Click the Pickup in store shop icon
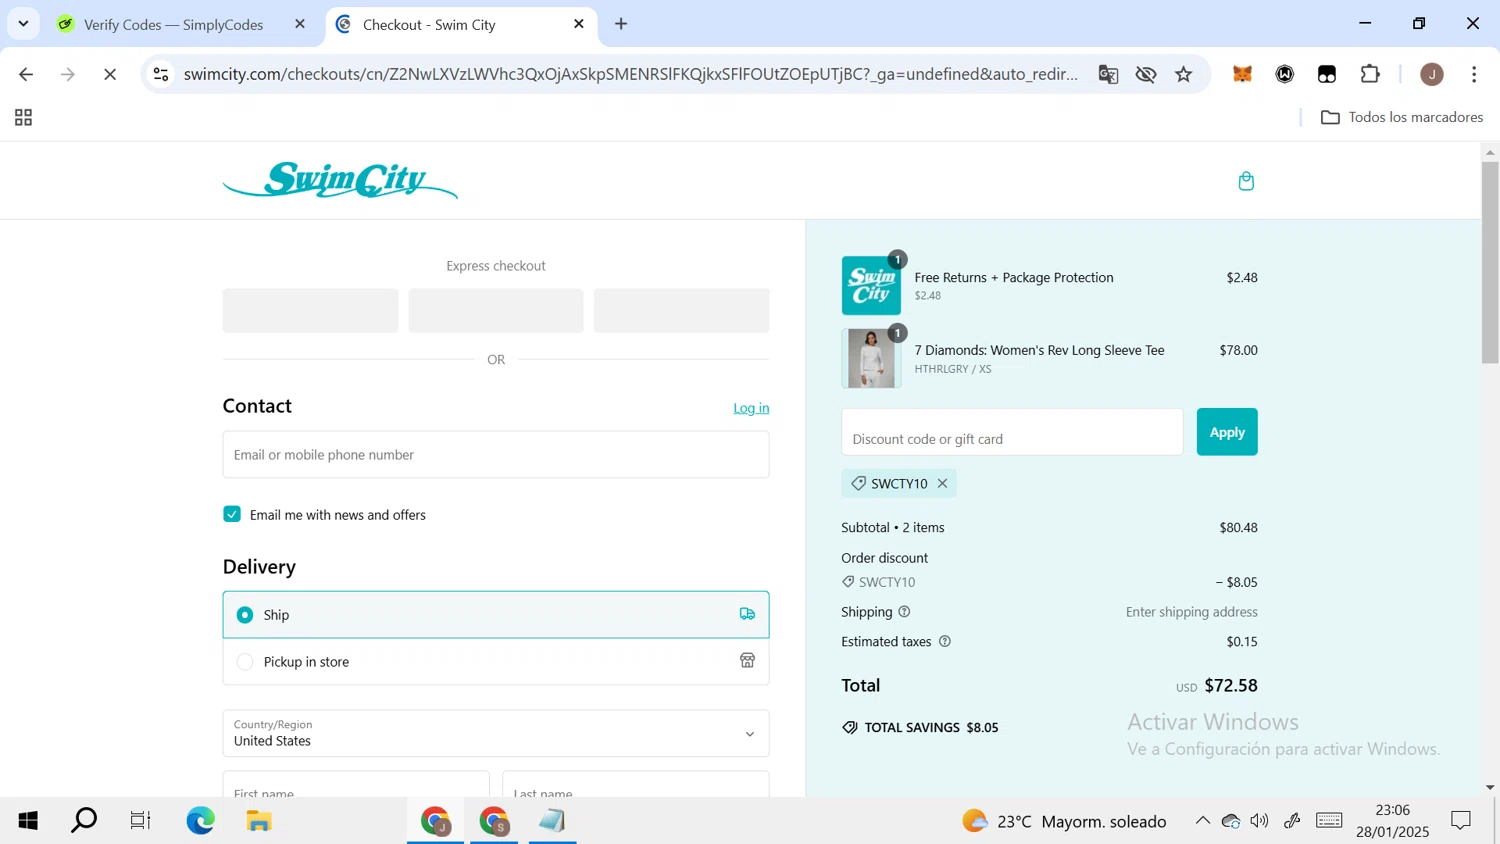1500x844 pixels. click(x=747, y=661)
